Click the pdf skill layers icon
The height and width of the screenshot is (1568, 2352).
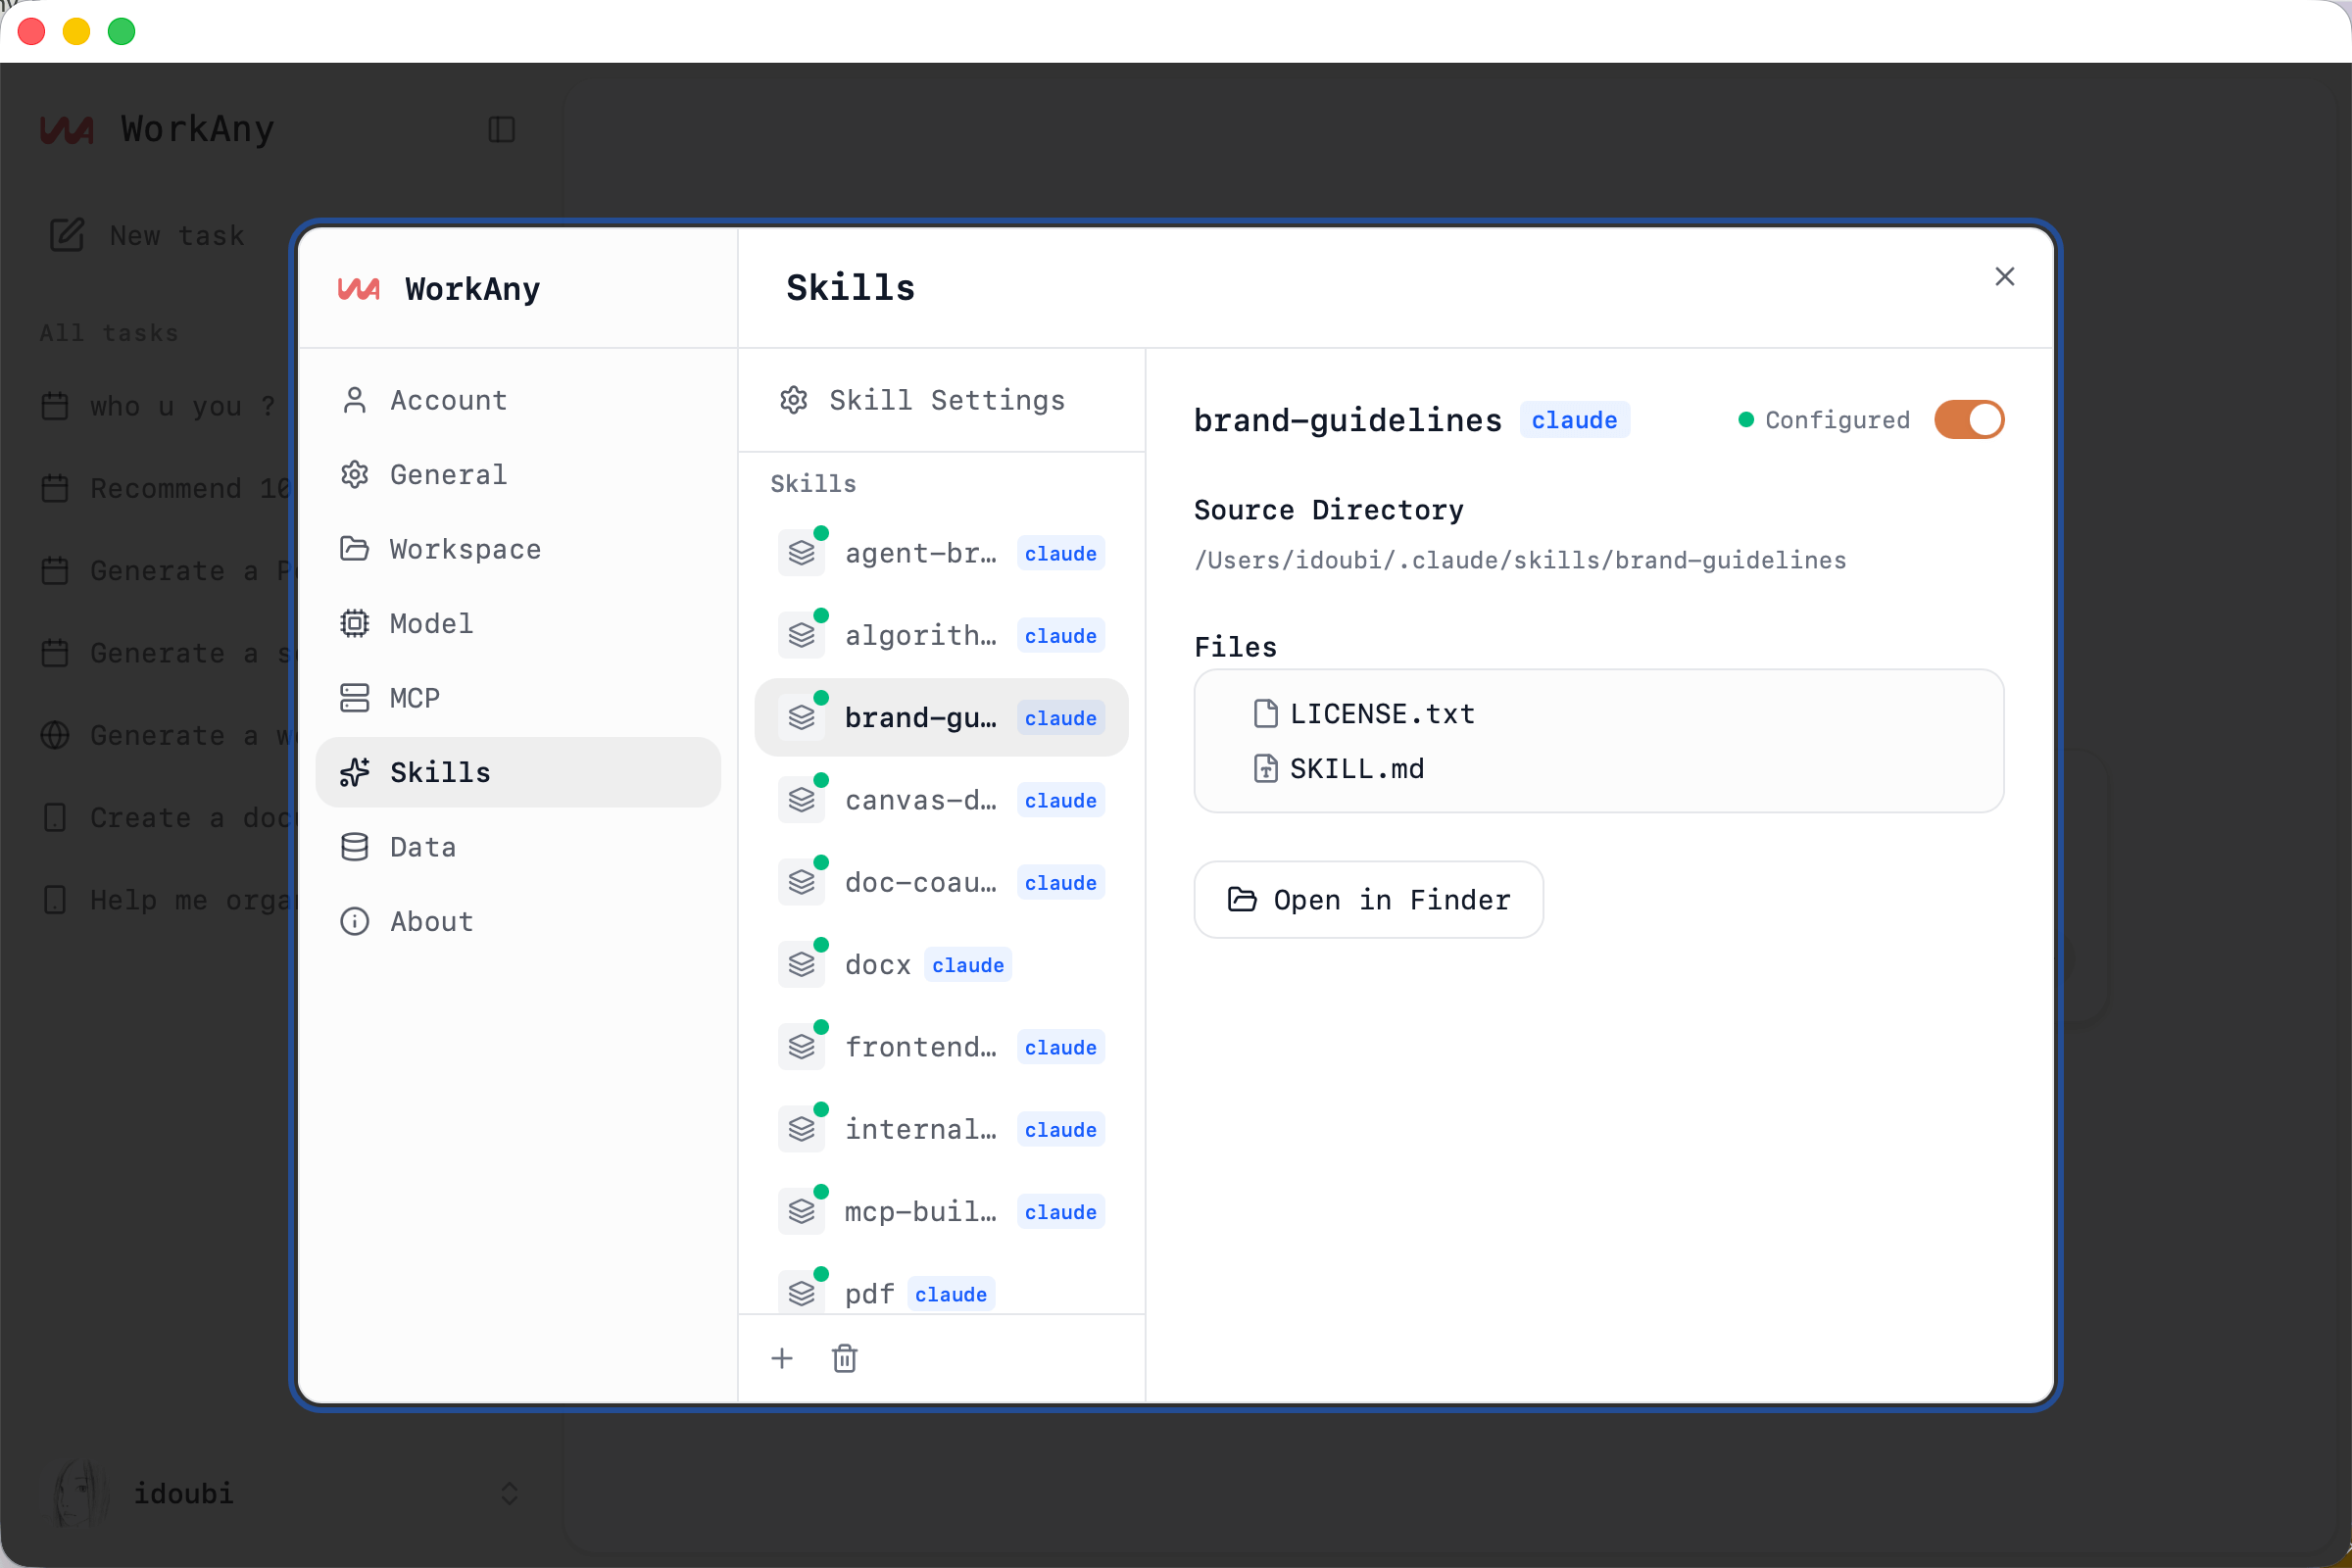801,1293
